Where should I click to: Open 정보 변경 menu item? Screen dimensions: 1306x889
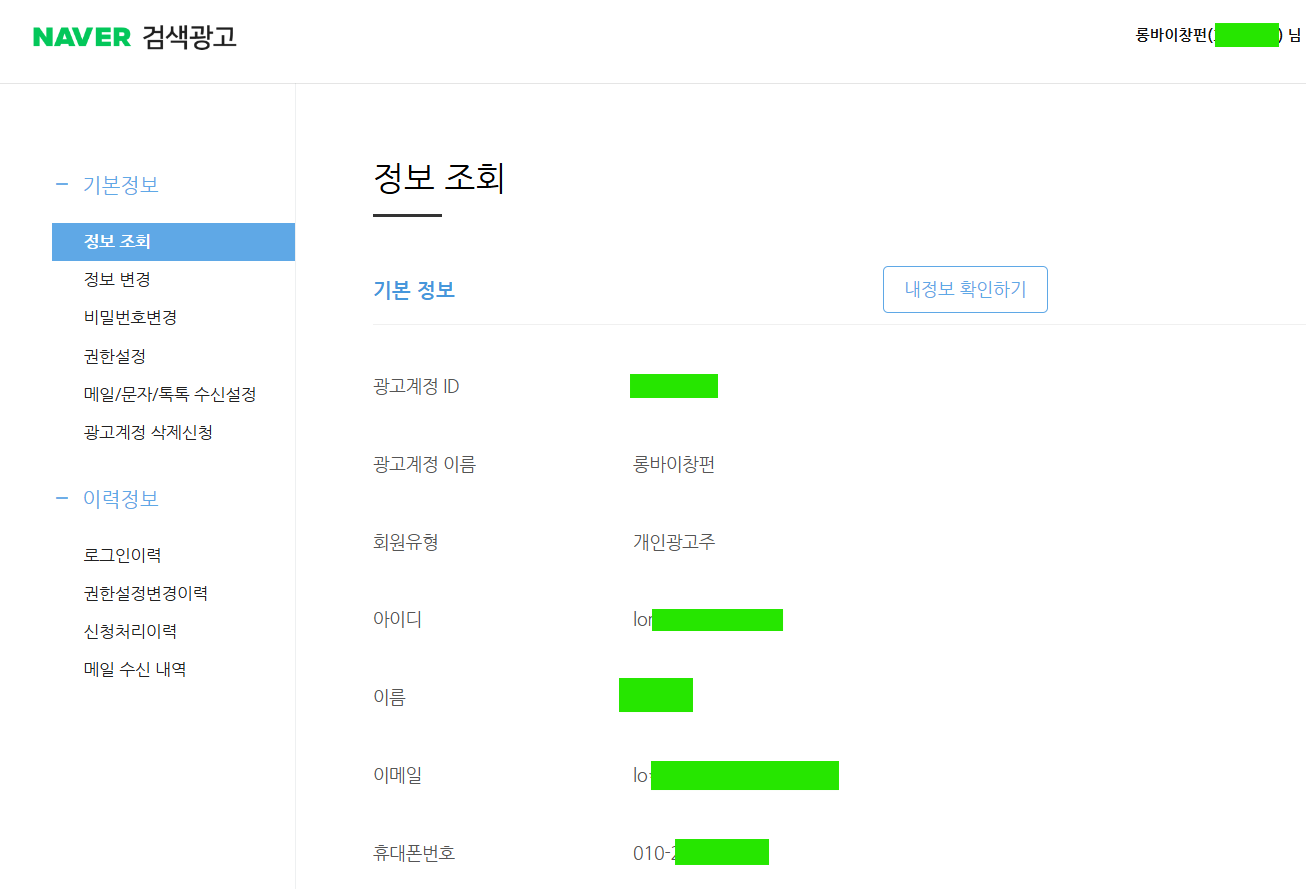click(x=117, y=280)
